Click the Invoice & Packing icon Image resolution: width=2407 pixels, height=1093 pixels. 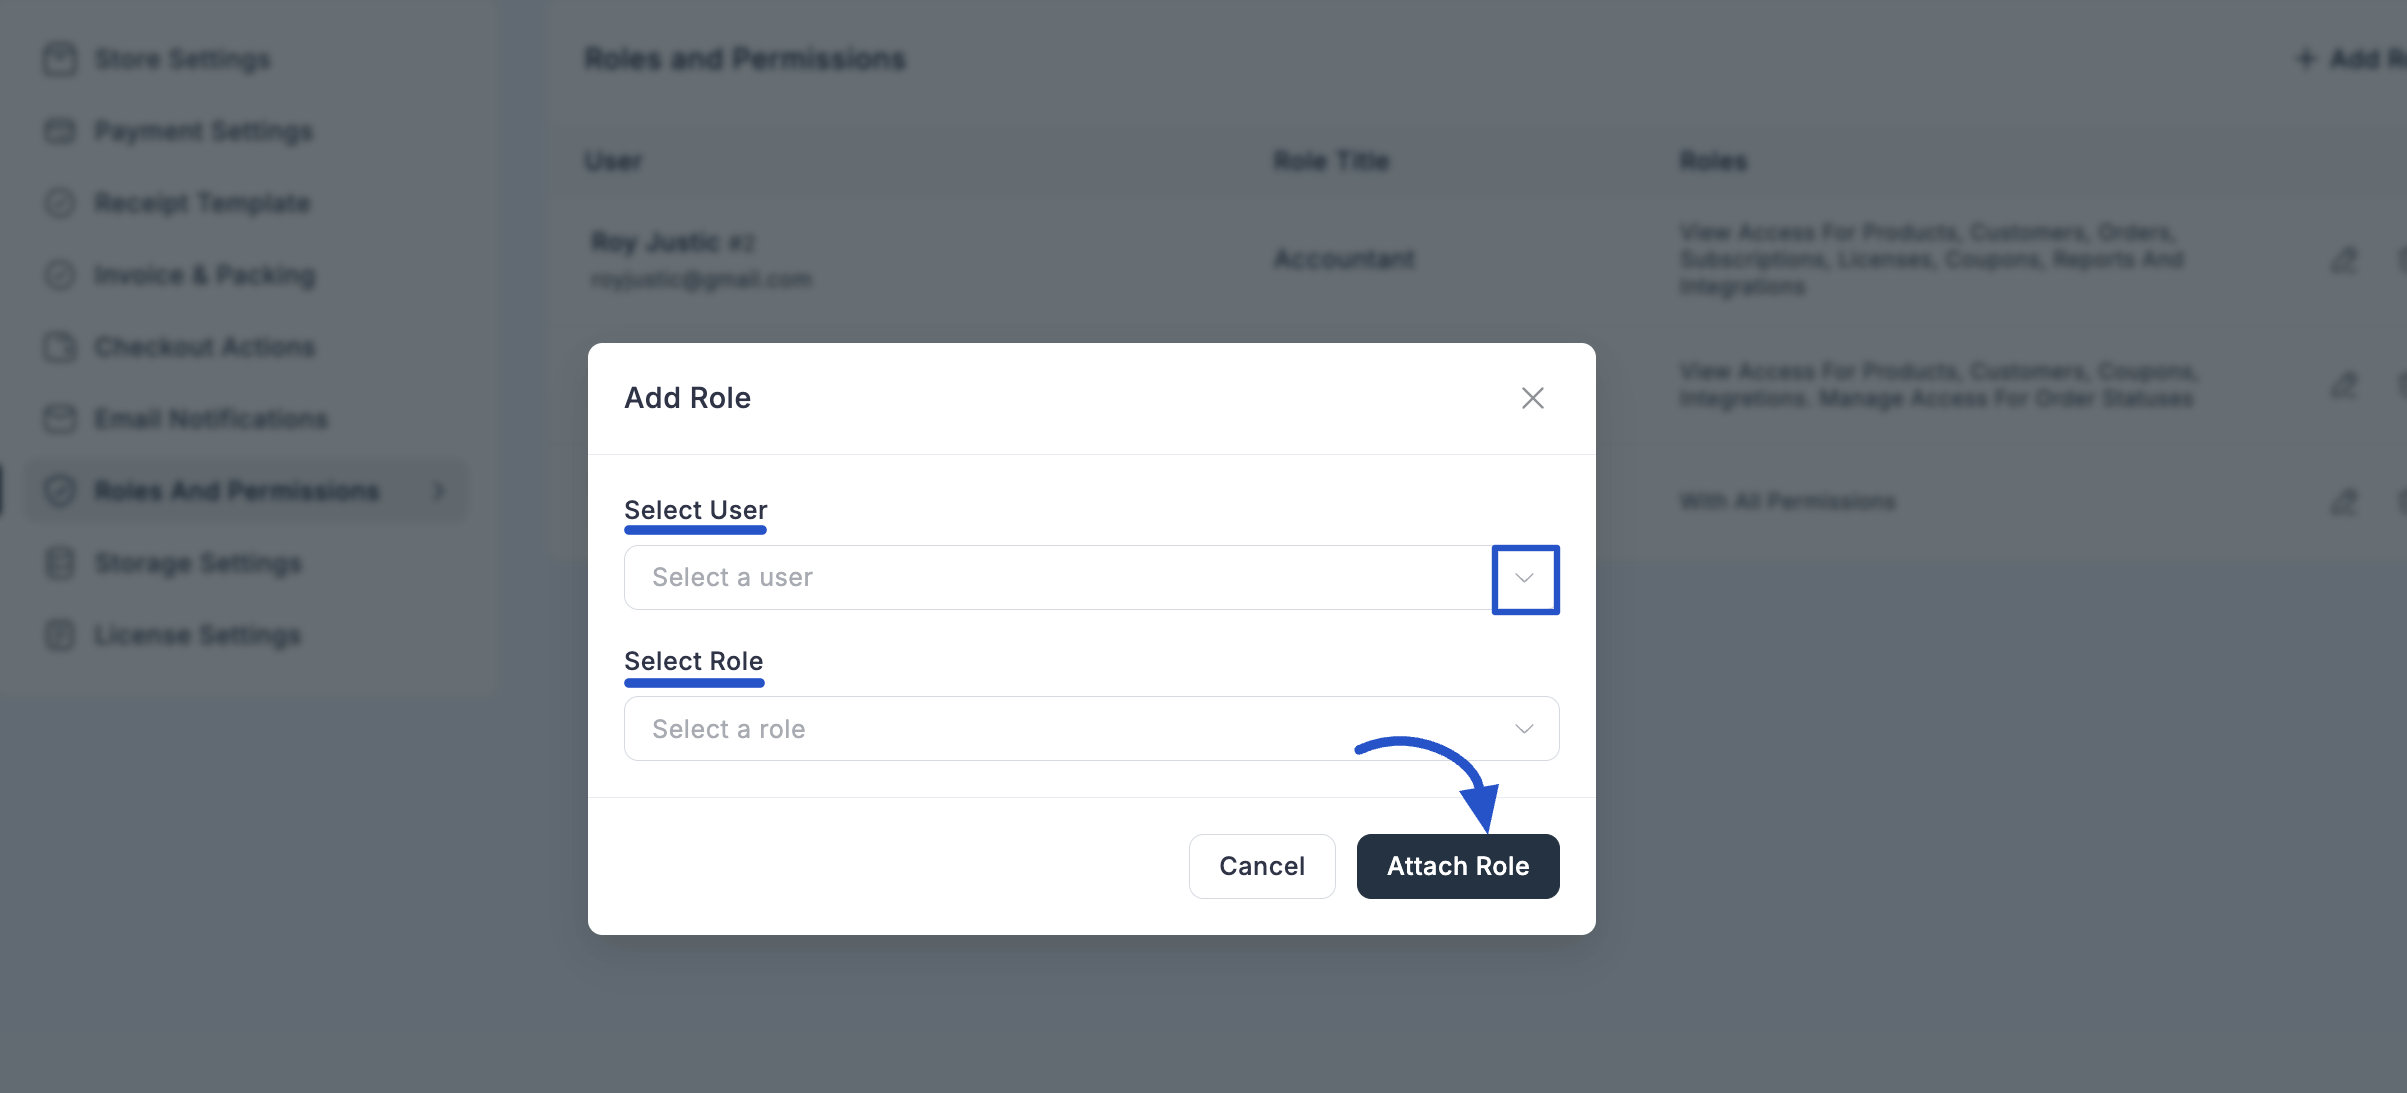click(x=59, y=275)
